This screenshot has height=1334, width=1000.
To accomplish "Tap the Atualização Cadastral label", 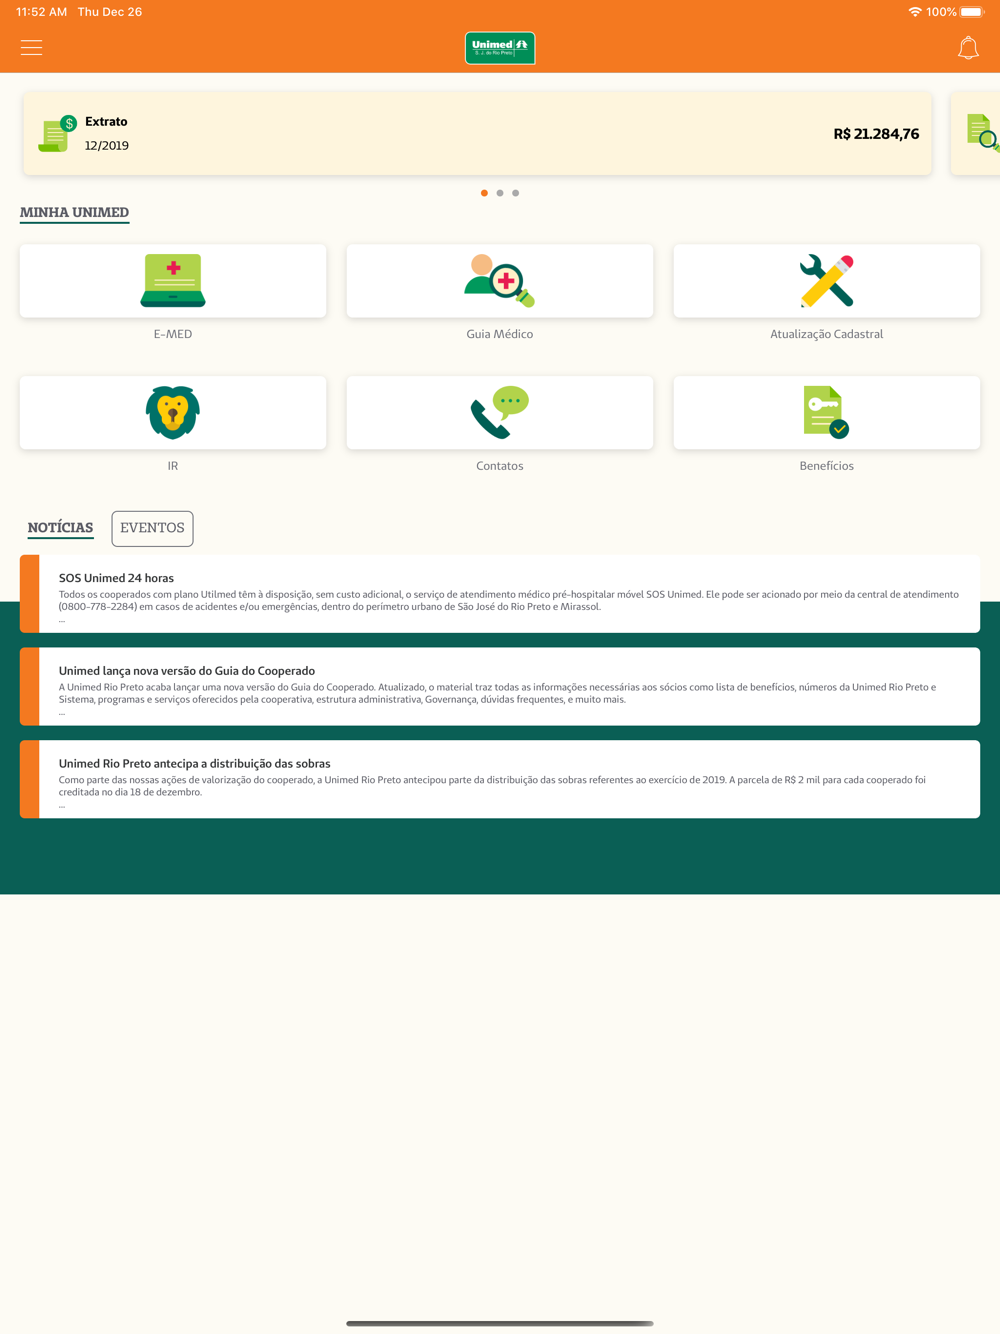I will point(827,334).
